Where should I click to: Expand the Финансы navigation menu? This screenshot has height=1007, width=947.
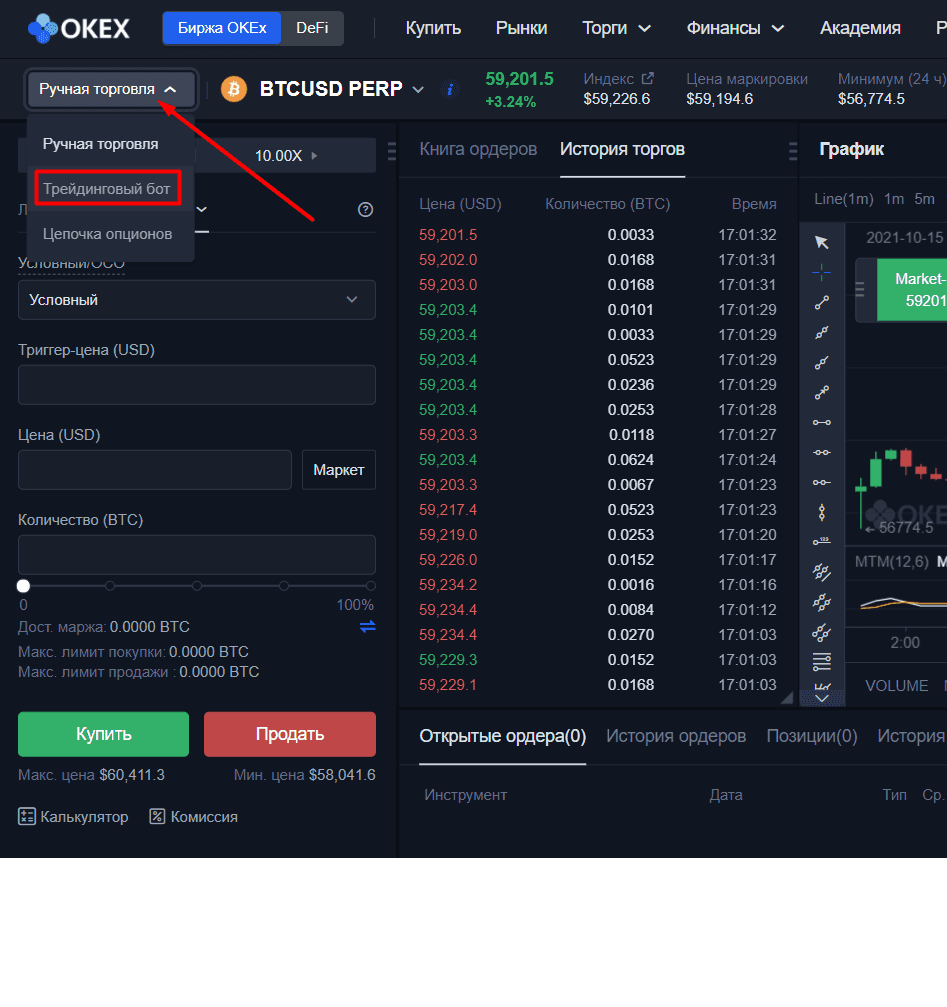(x=735, y=28)
